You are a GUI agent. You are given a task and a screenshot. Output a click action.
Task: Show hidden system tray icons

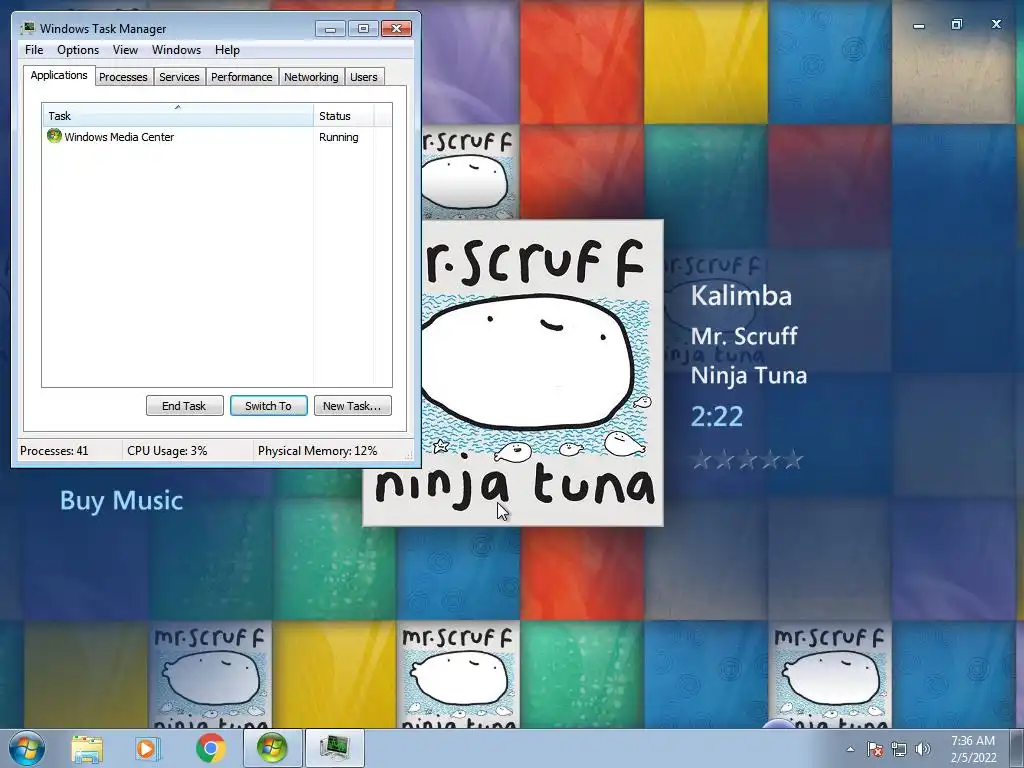[850, 749]
